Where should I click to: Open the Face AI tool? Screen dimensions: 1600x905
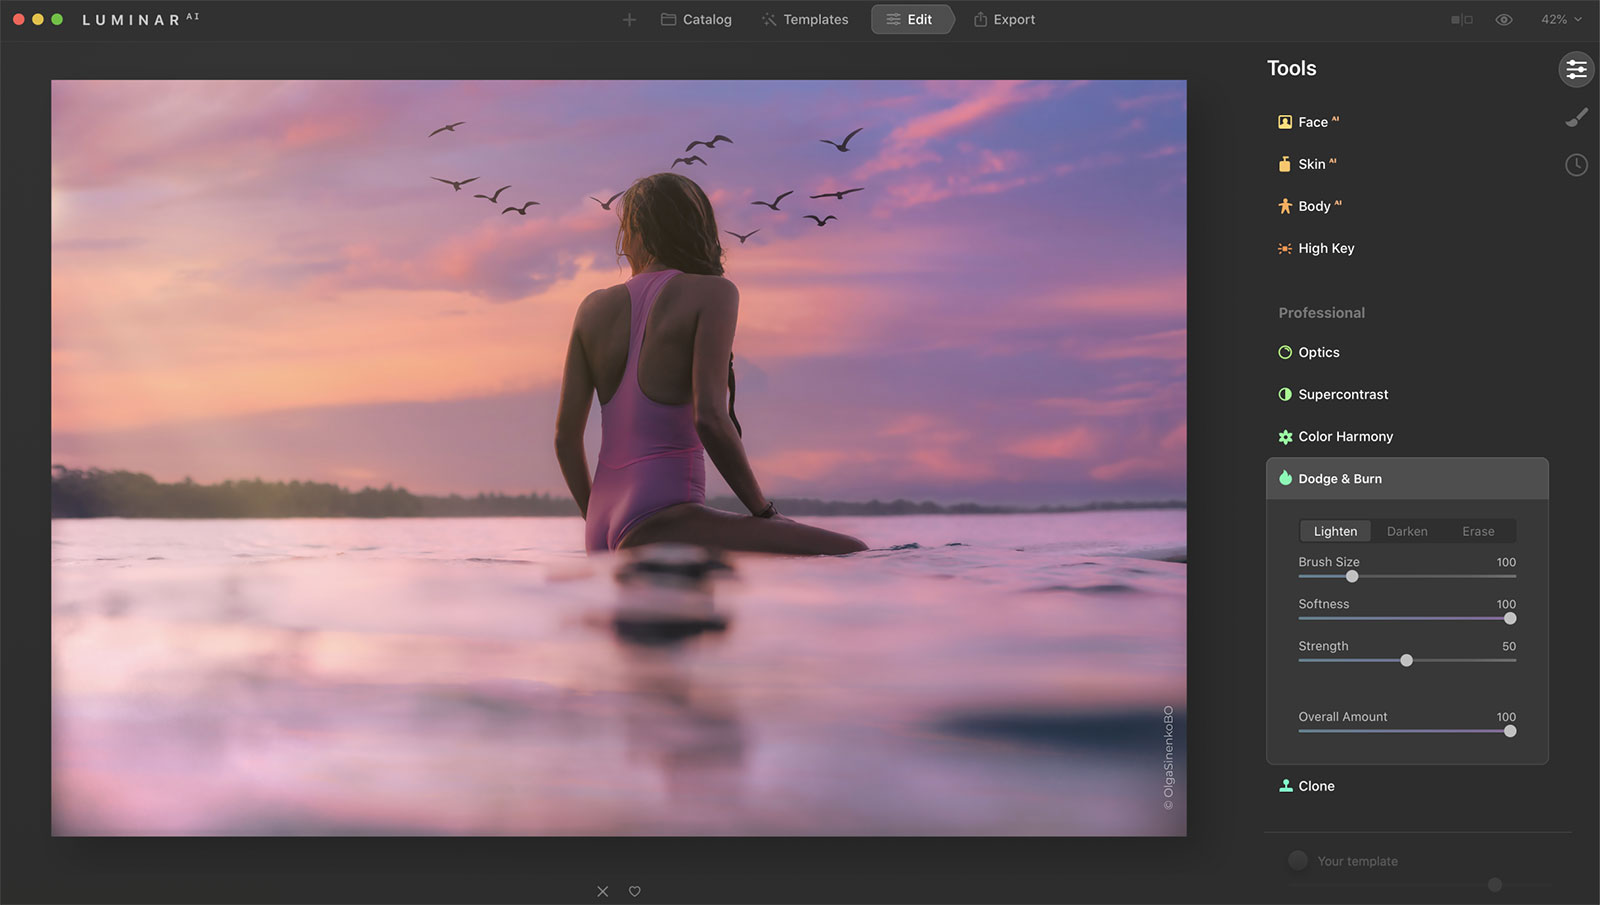(1312, 122)
